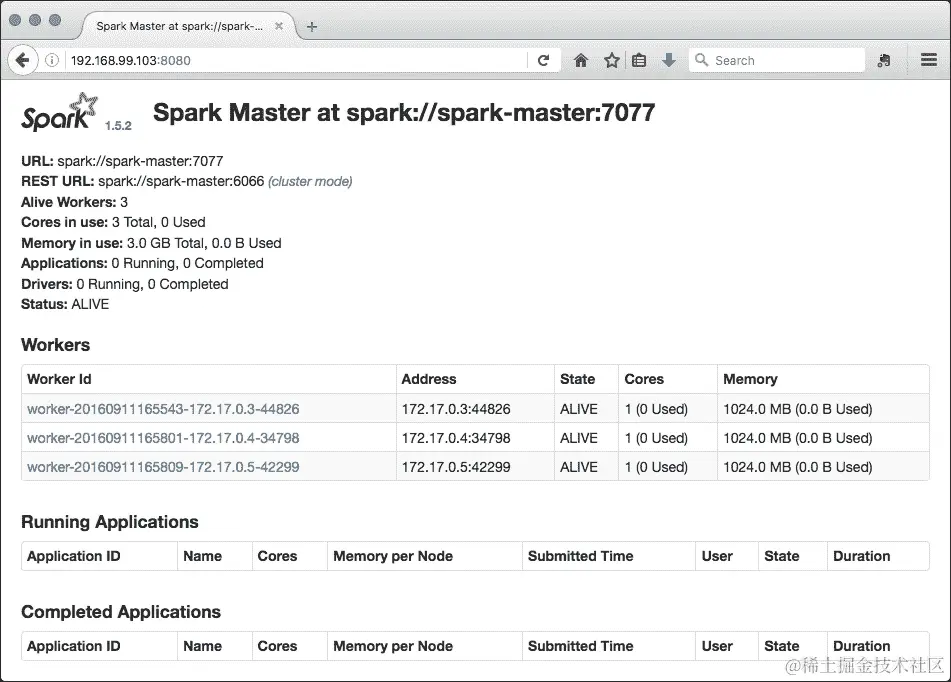Open a new browser tab with the plus button

(311, 28)
